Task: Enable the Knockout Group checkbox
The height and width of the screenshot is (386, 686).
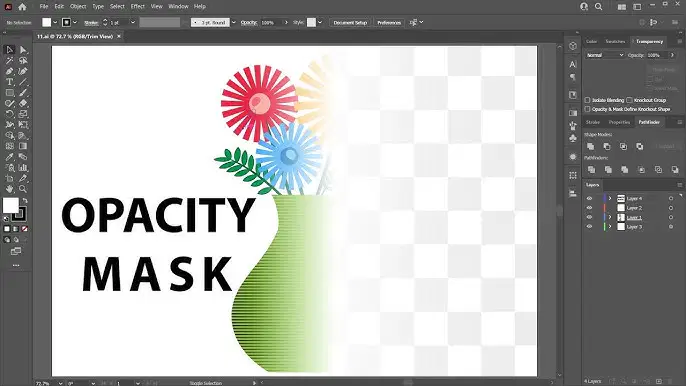Action: [x=630, y=100]
